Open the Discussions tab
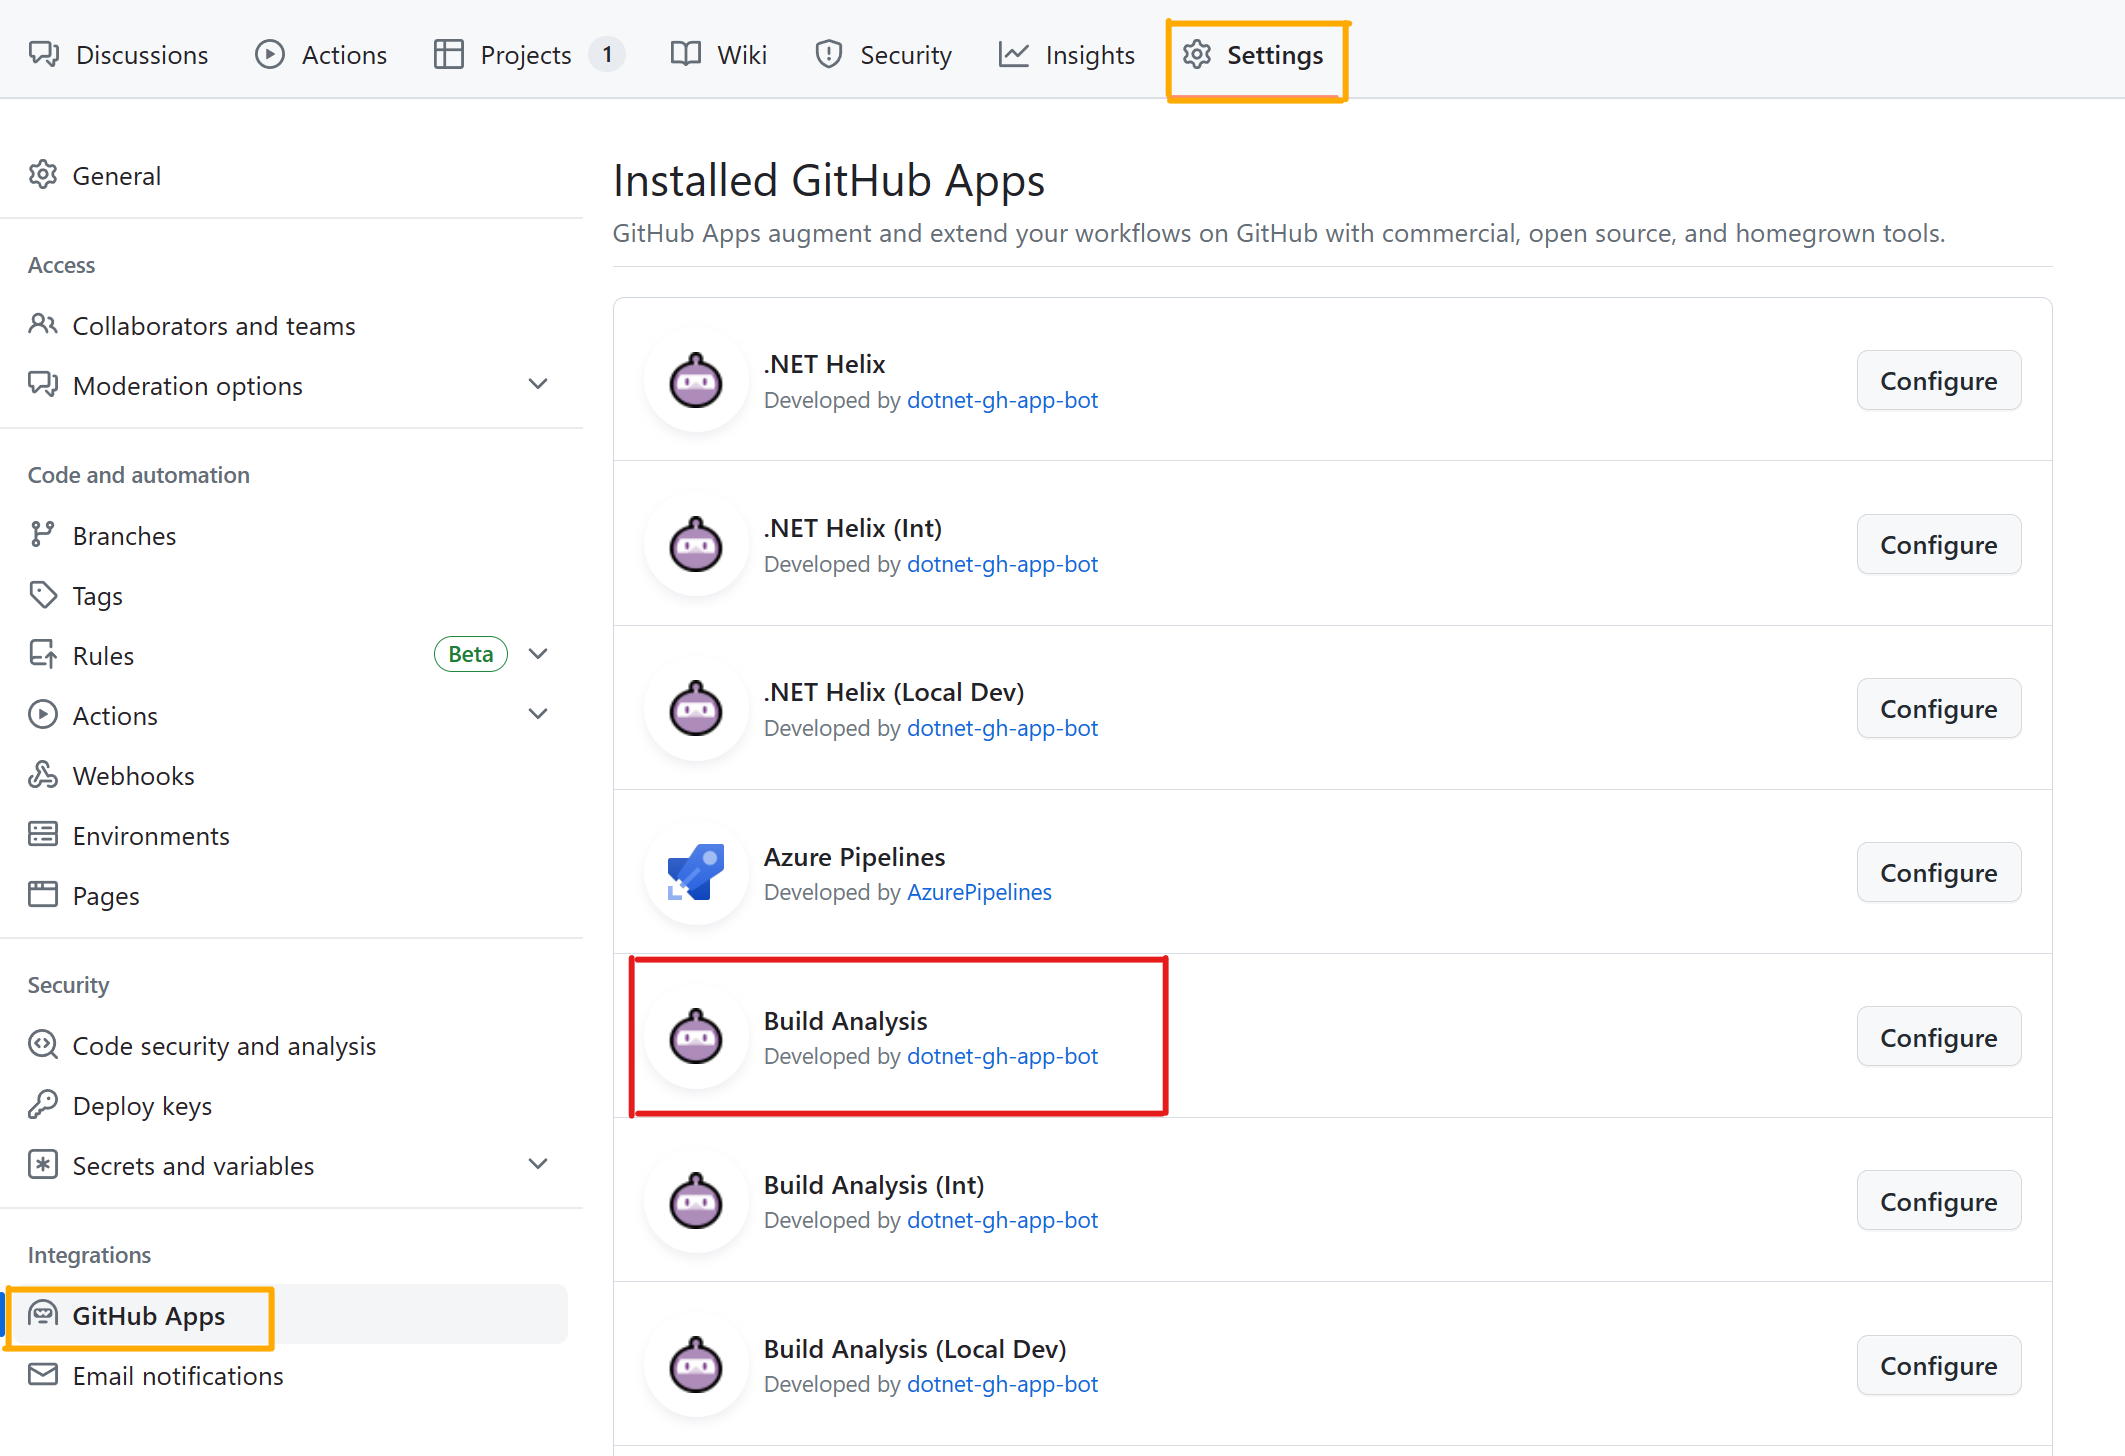Image resolution: width=2125 pixels, height=1456 pixels. (x=119, y=54)
